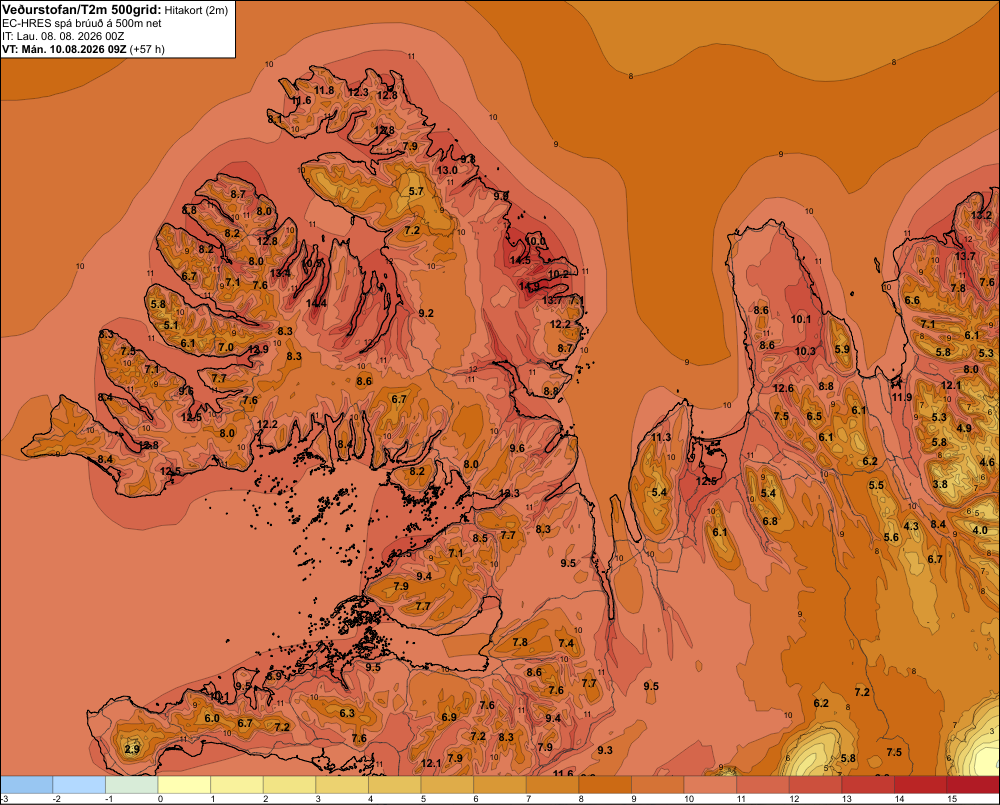Click the 6.9 temperature value on the map
This screenshot has width=1000, height=805.
point(449,716)
